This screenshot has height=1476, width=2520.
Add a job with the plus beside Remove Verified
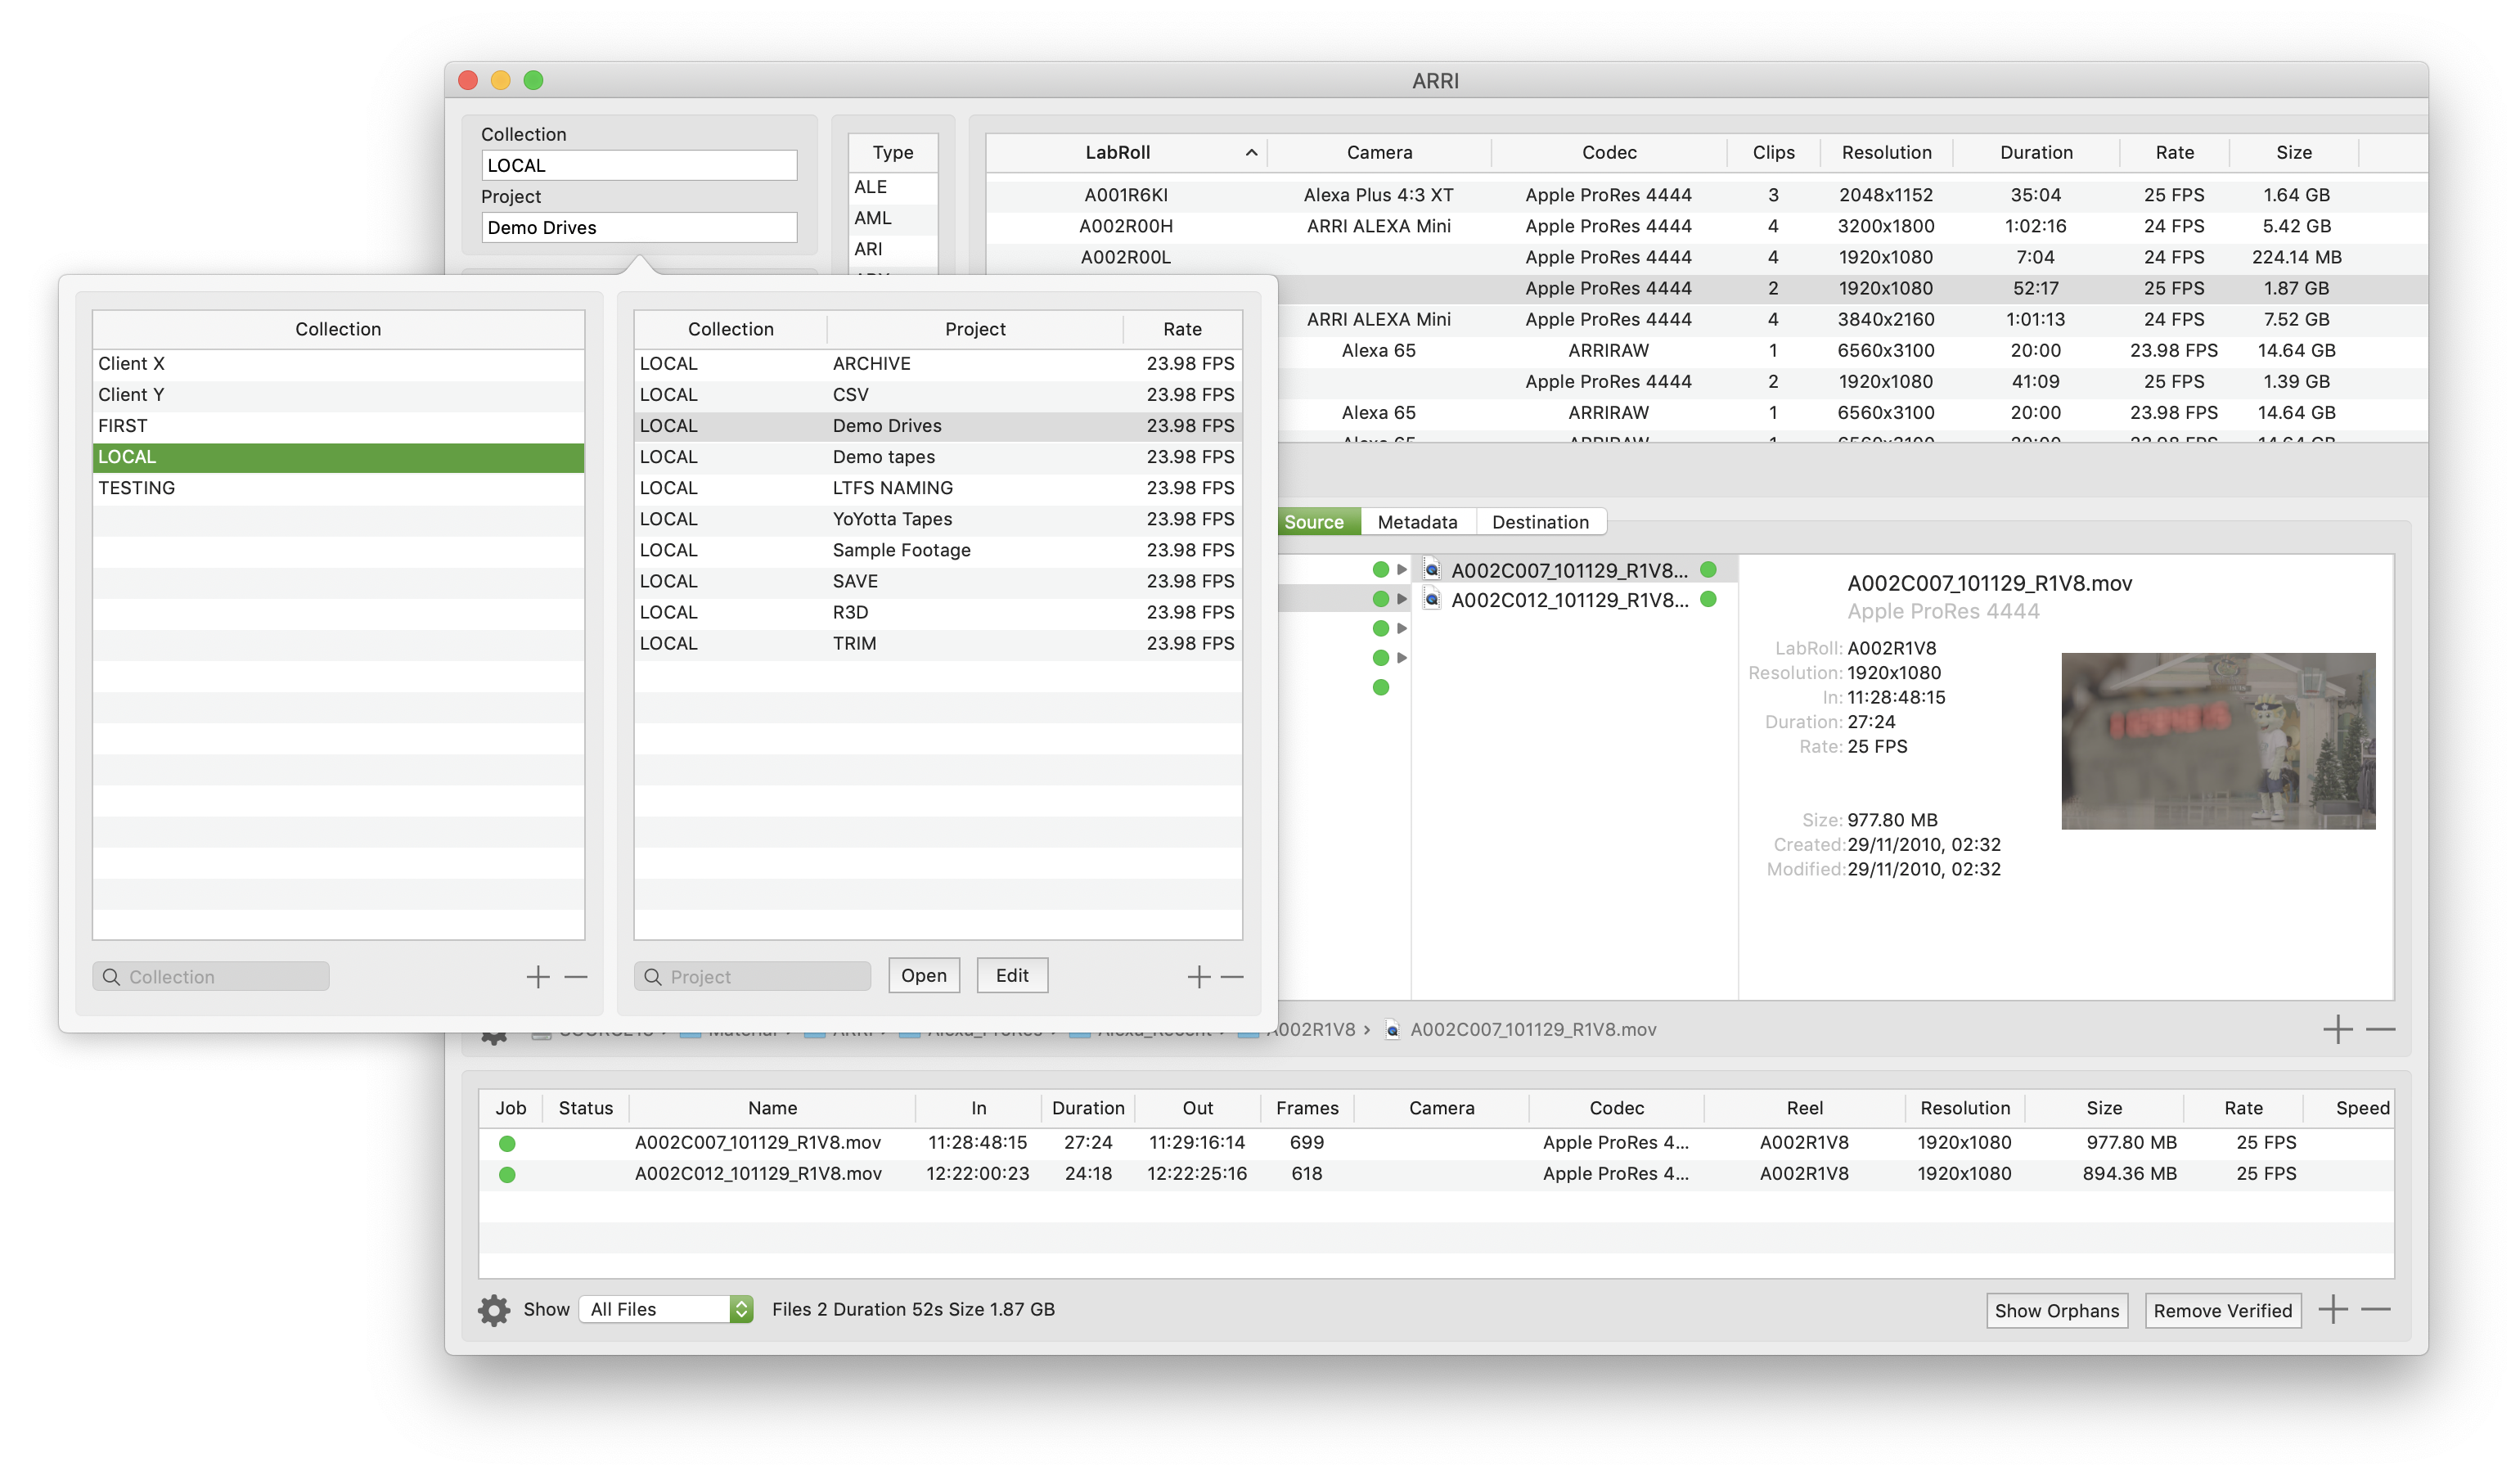point(2333,1310)
